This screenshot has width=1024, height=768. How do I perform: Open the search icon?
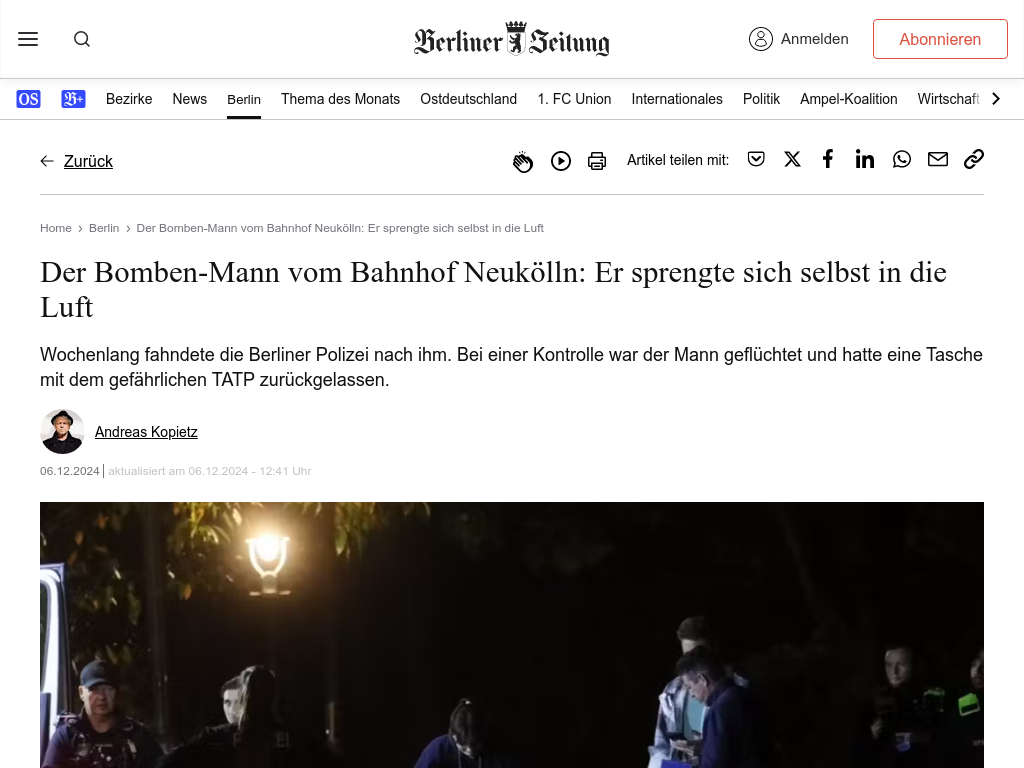(x=82, y=39)
